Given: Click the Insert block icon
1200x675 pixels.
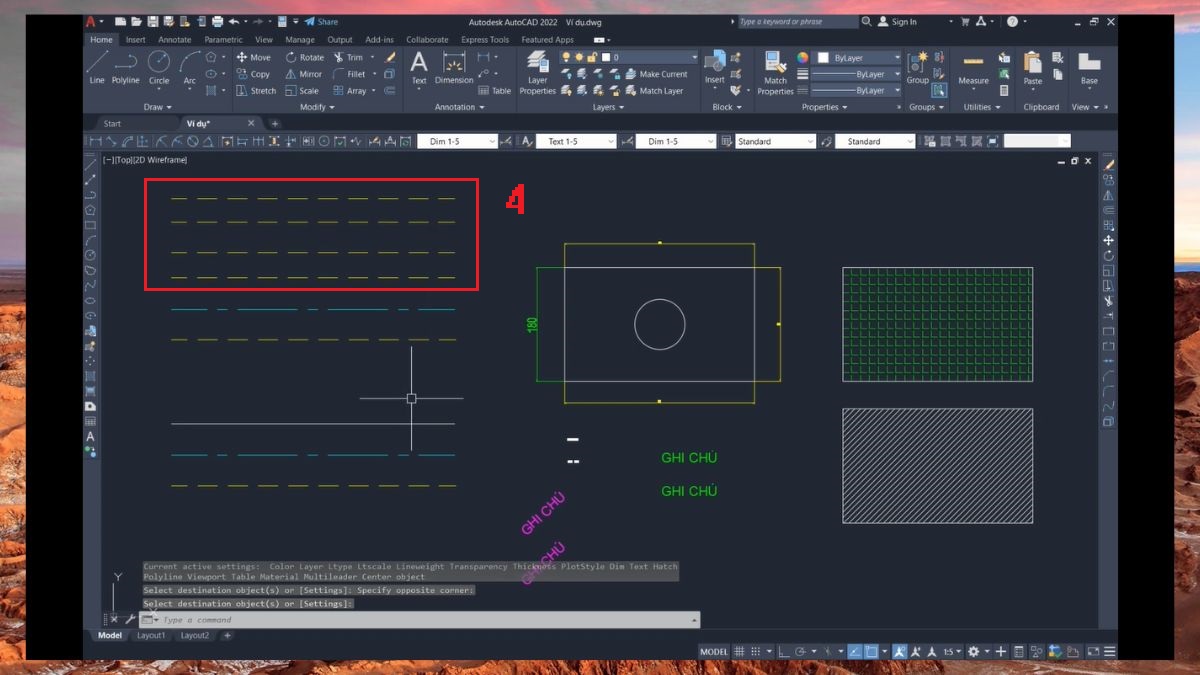Looking at the screenshot, I should [x=714, y=67].
